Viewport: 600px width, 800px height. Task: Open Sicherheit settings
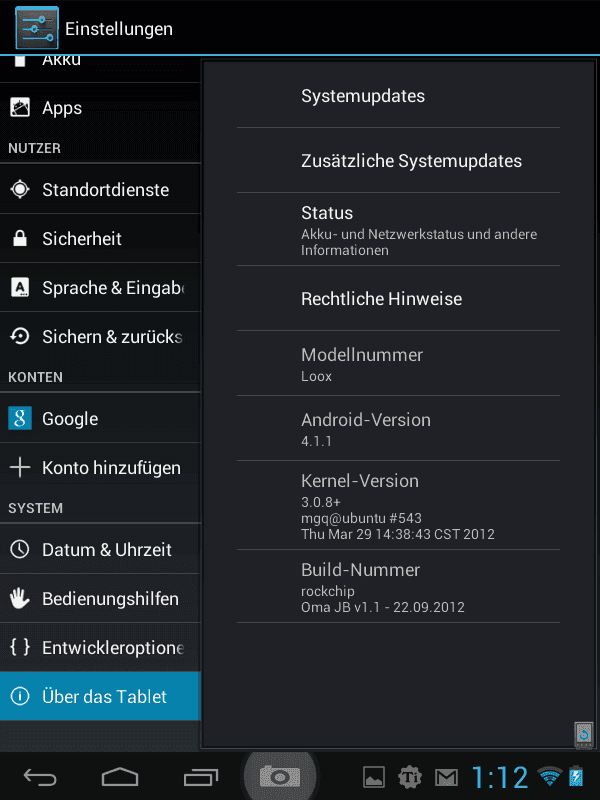pos(101,238)
